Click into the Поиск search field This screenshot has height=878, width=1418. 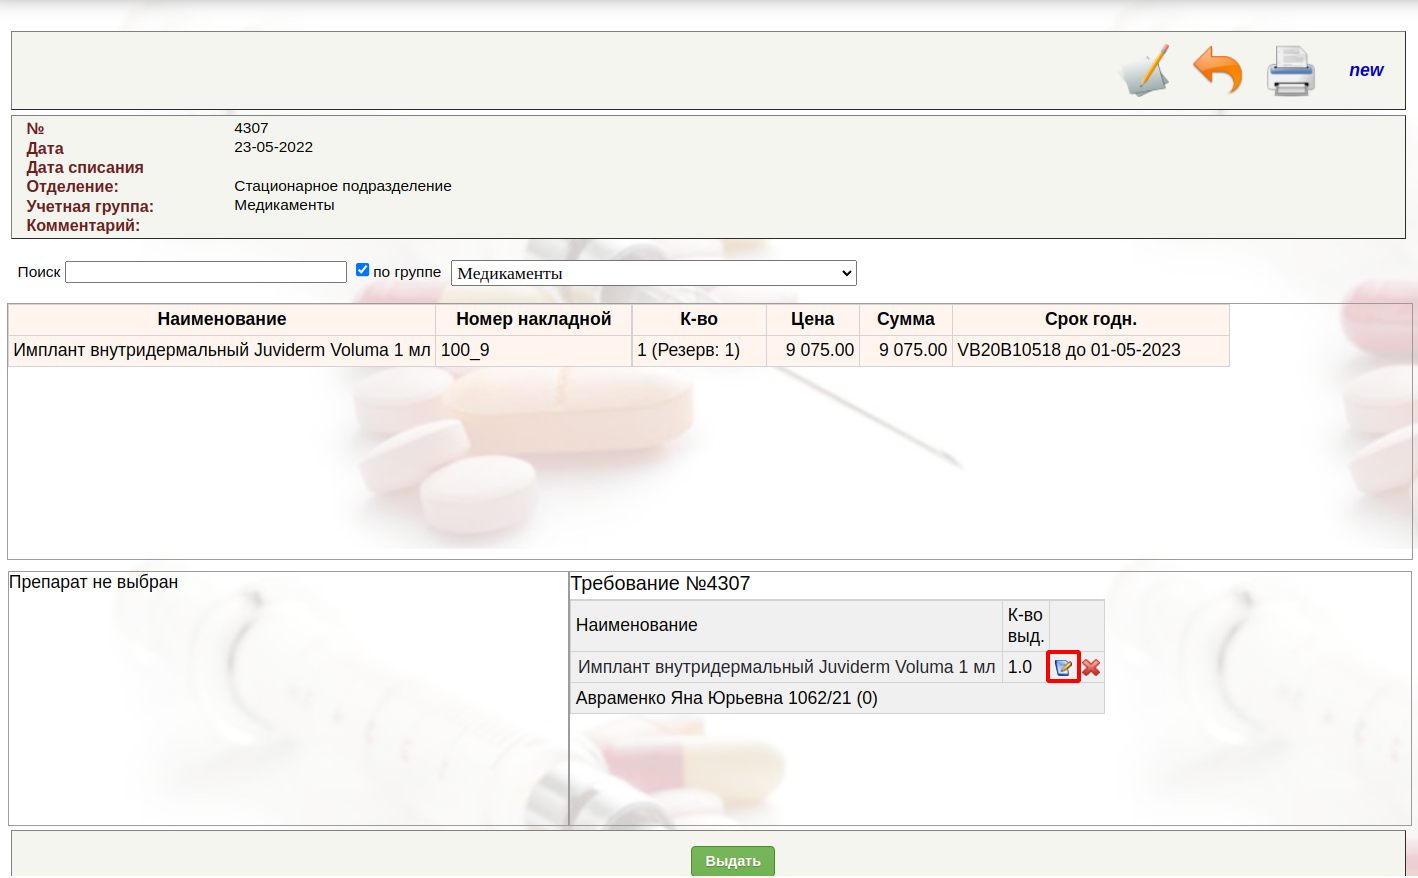pyautogui.click(x=206, y=272)
